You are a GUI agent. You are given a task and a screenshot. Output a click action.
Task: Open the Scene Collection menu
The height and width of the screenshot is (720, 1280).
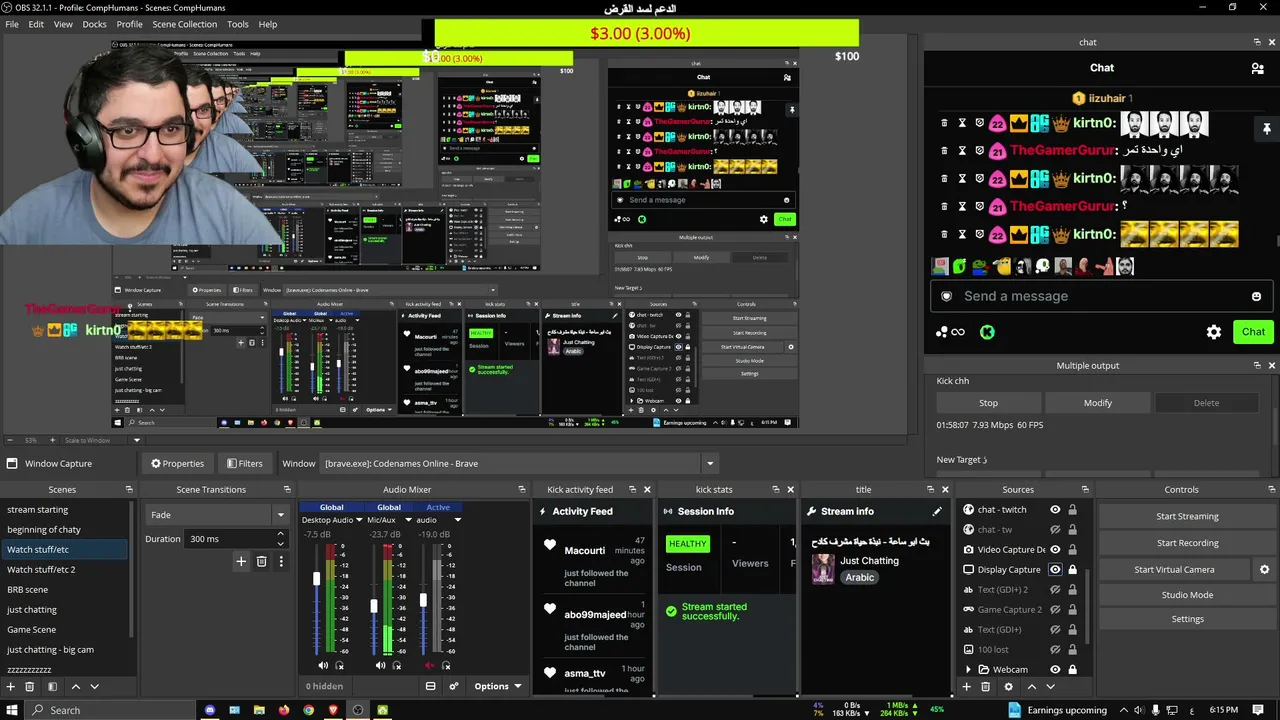tap(184, 24)
